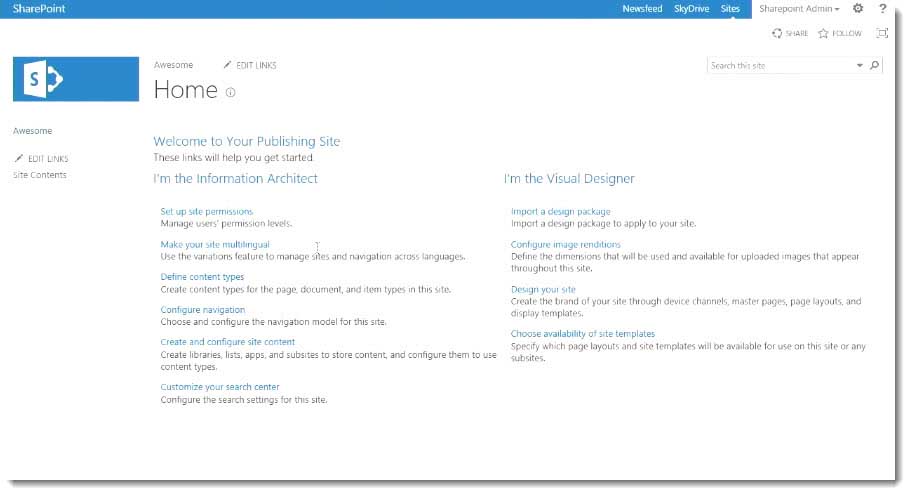Click the SharePoint logo image

[x=76, y=79]
